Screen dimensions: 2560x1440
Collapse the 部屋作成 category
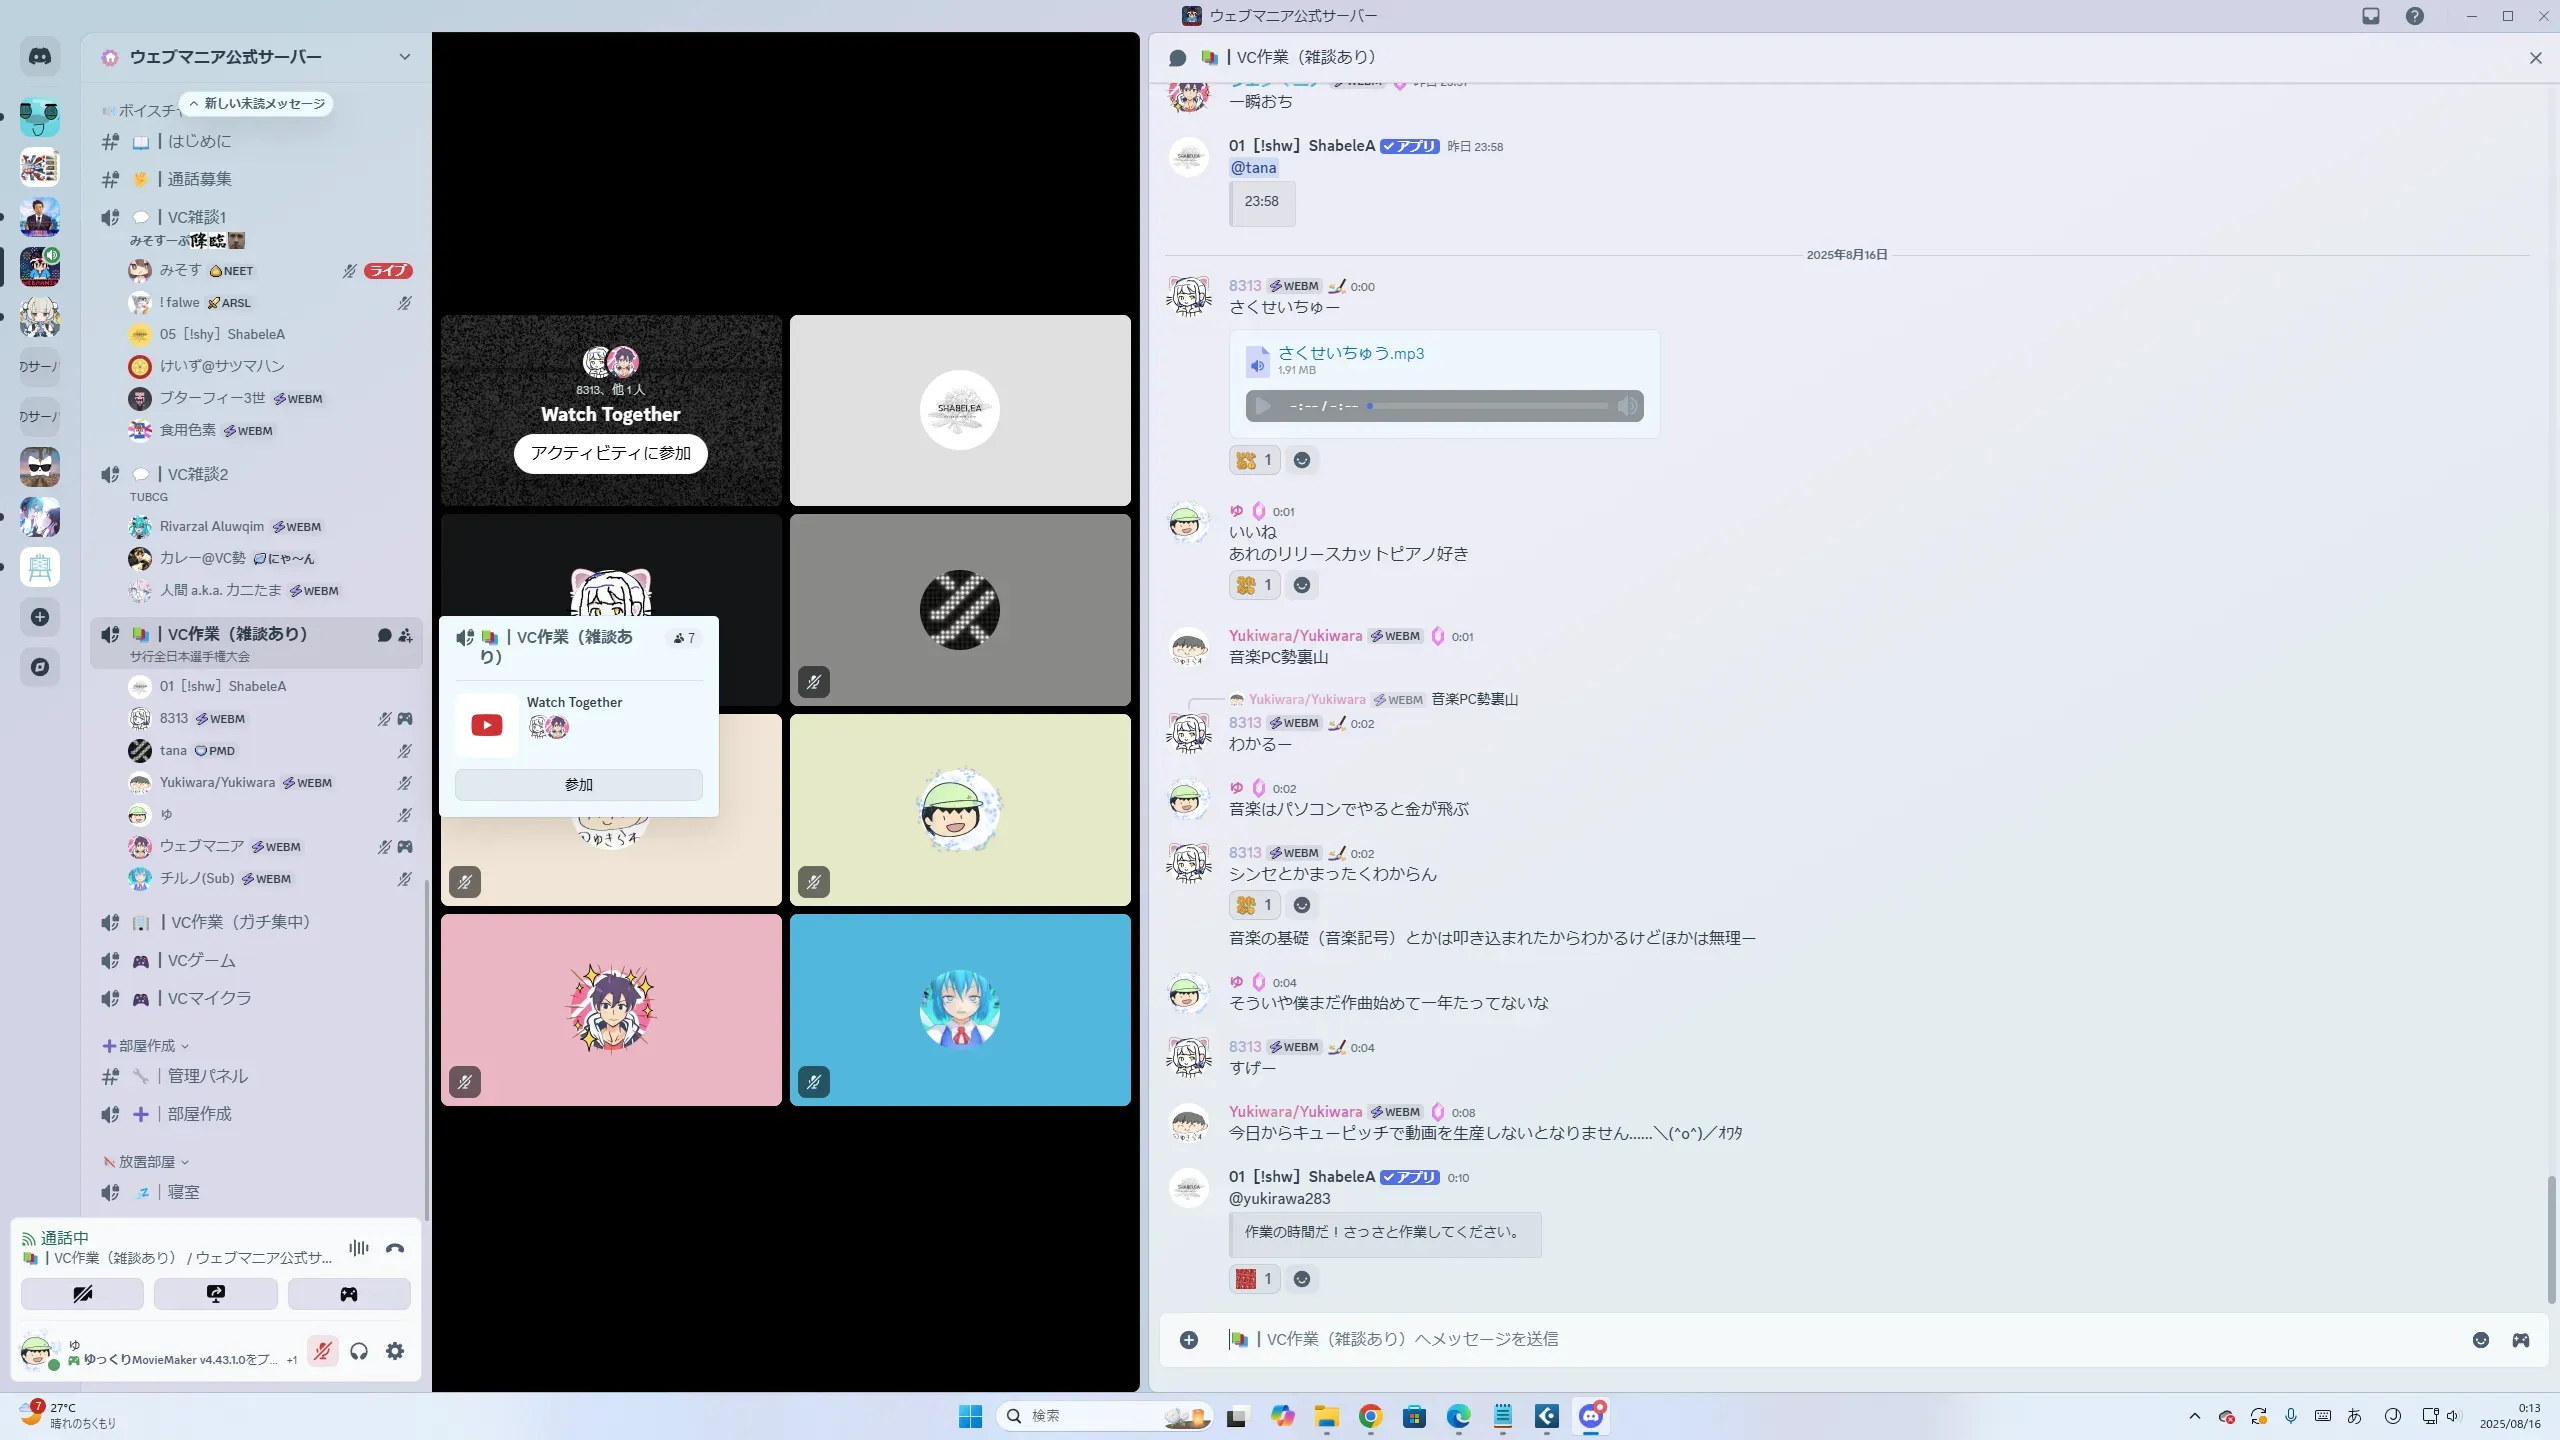146,1046
